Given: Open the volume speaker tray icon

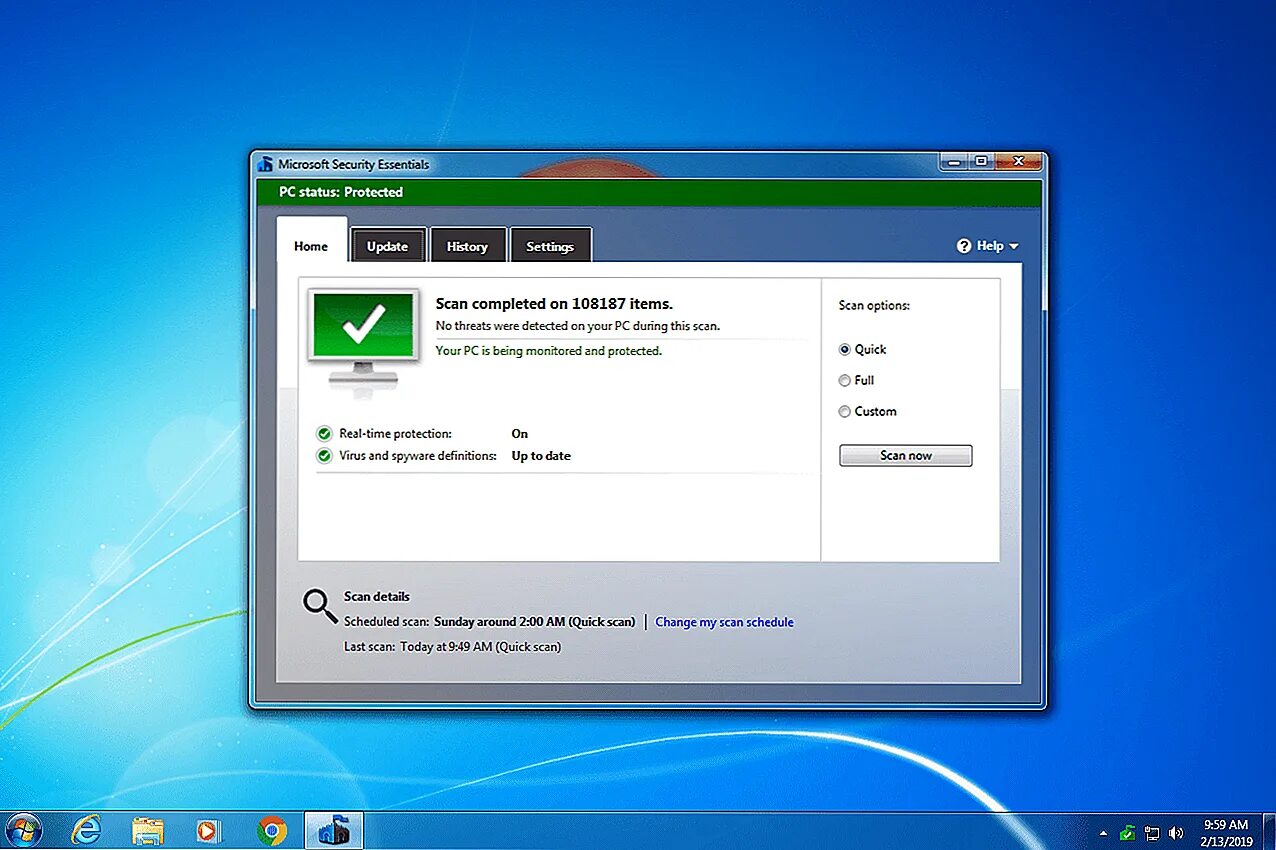Looking at the screenshot, I should tap(1176, 832).
